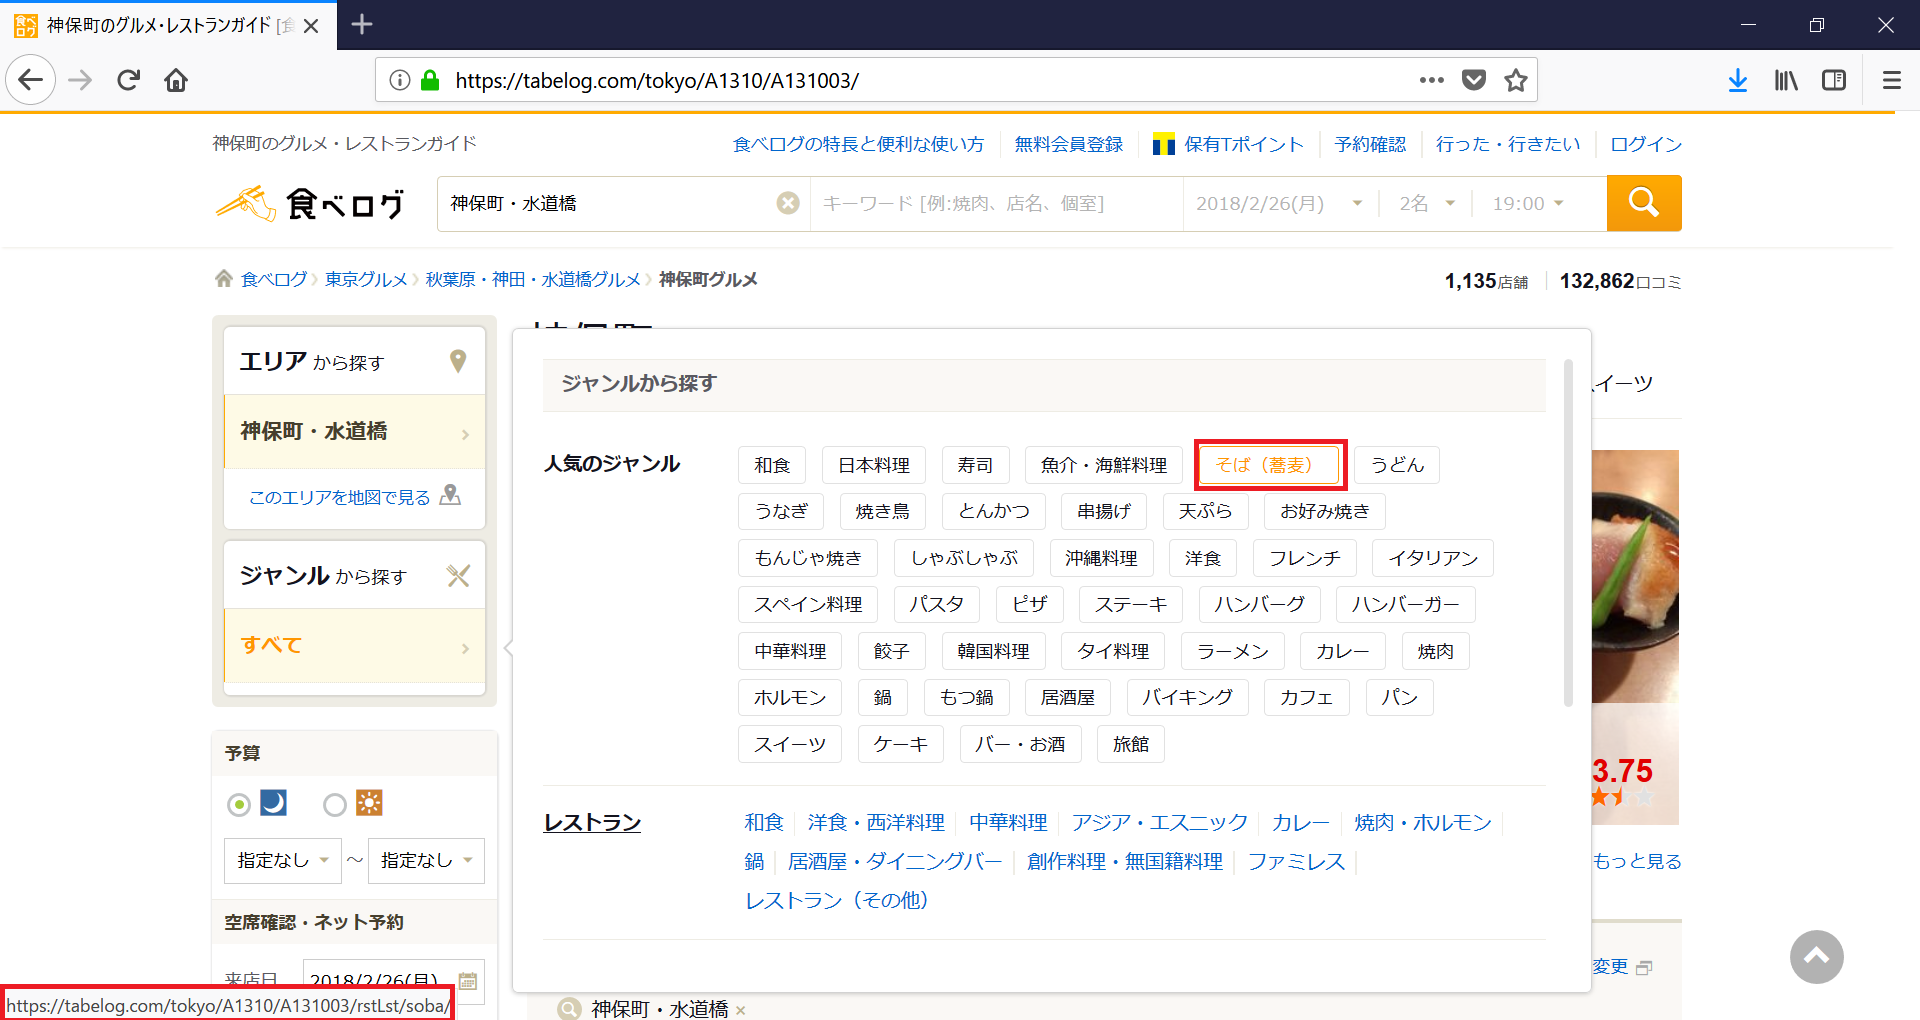Open the 19:00 time dropdown

1528,203
